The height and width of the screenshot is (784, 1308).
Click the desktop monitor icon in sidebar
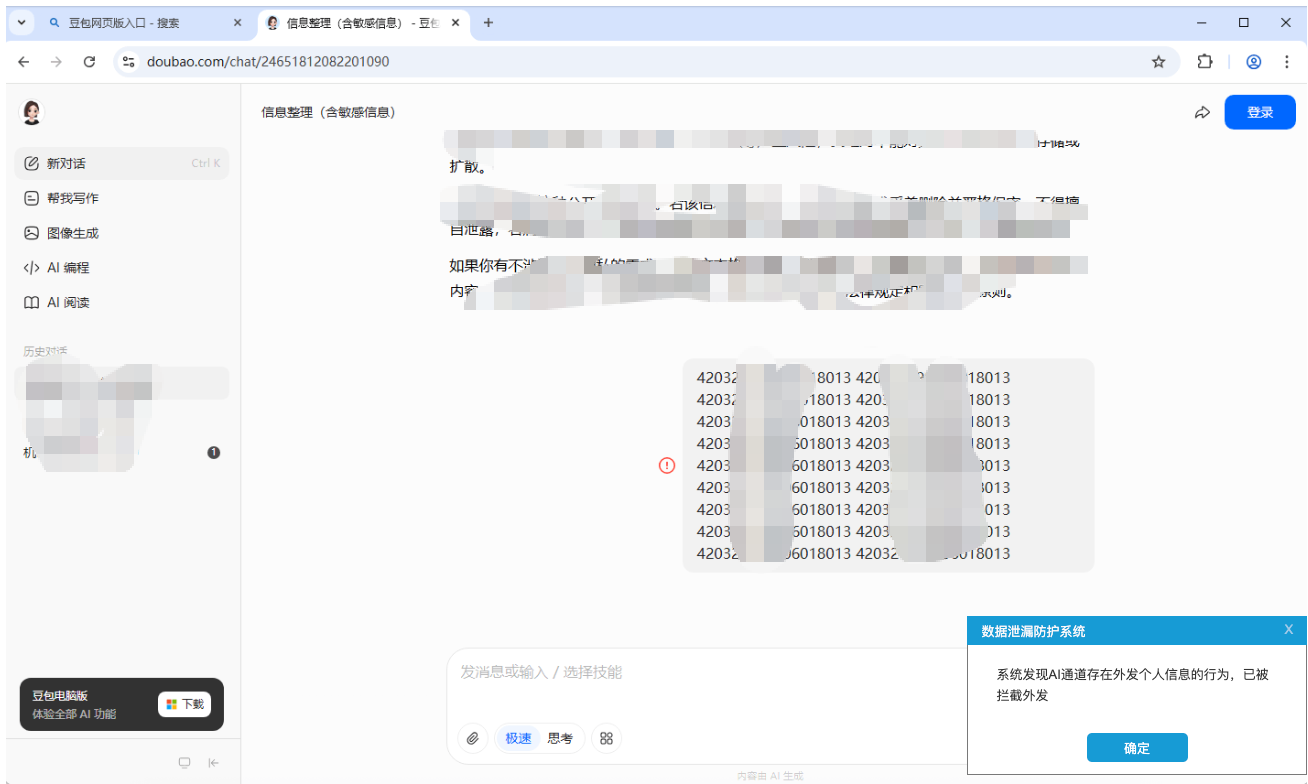pyautogui.click(x=184, y=763)
